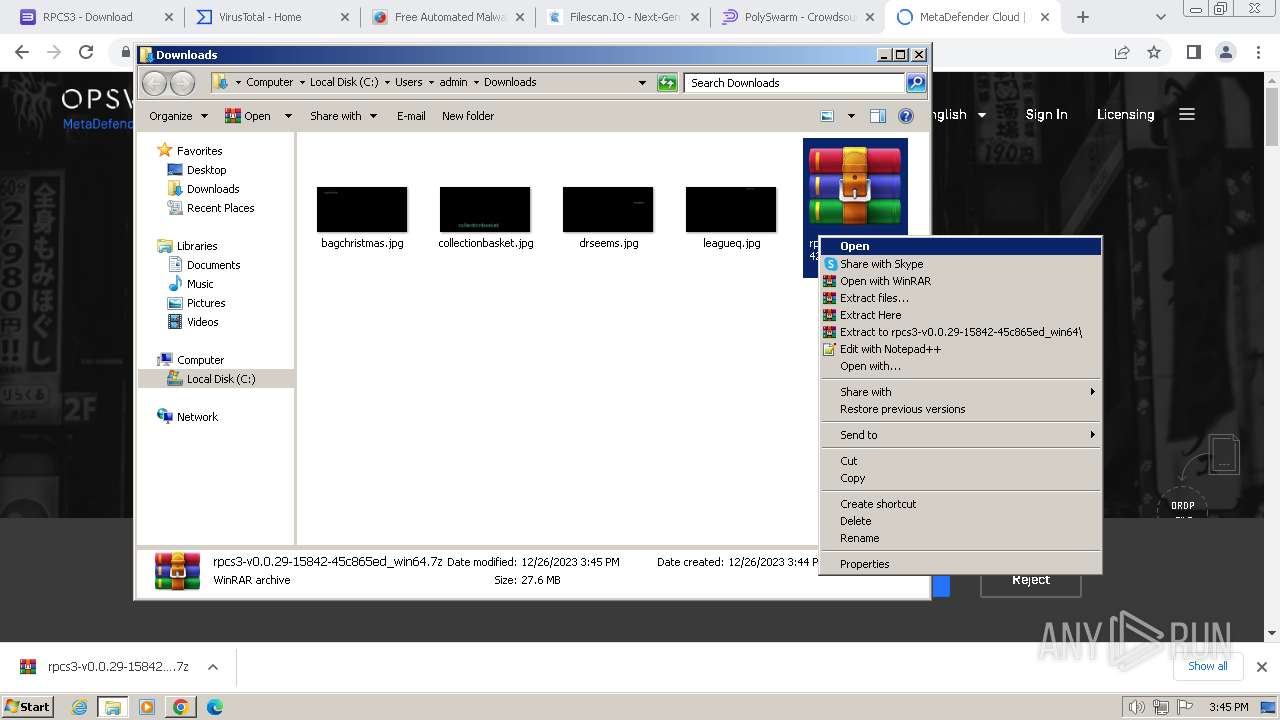1280x720 pixels.
Task: Click the change view icon in toolbar
Action: pyautogui.click(x=827, y=116)
